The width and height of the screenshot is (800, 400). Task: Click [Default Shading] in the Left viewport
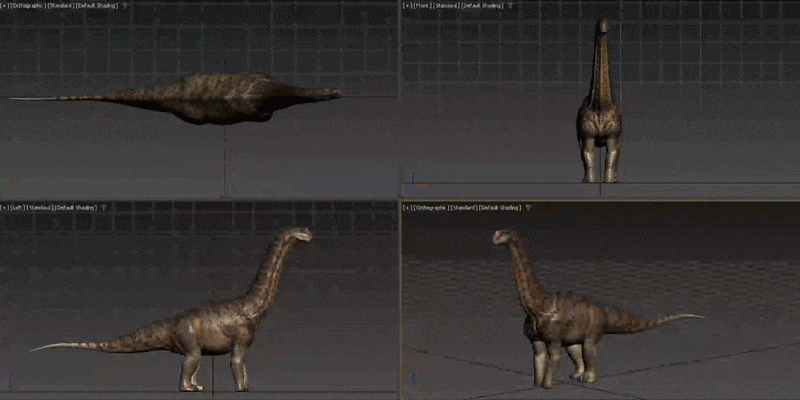pos(77,208)
